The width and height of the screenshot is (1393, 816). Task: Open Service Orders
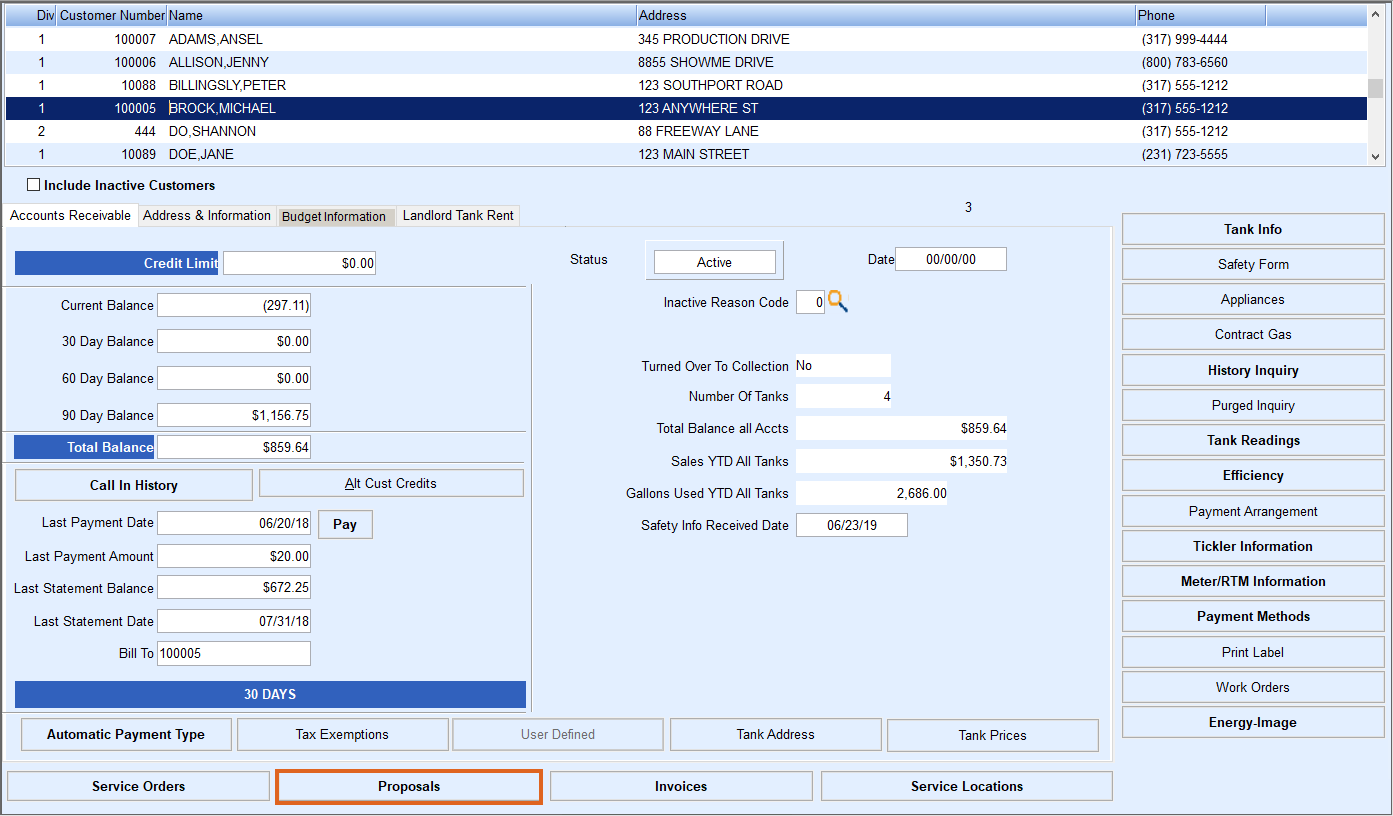click(x=139, y=787)
